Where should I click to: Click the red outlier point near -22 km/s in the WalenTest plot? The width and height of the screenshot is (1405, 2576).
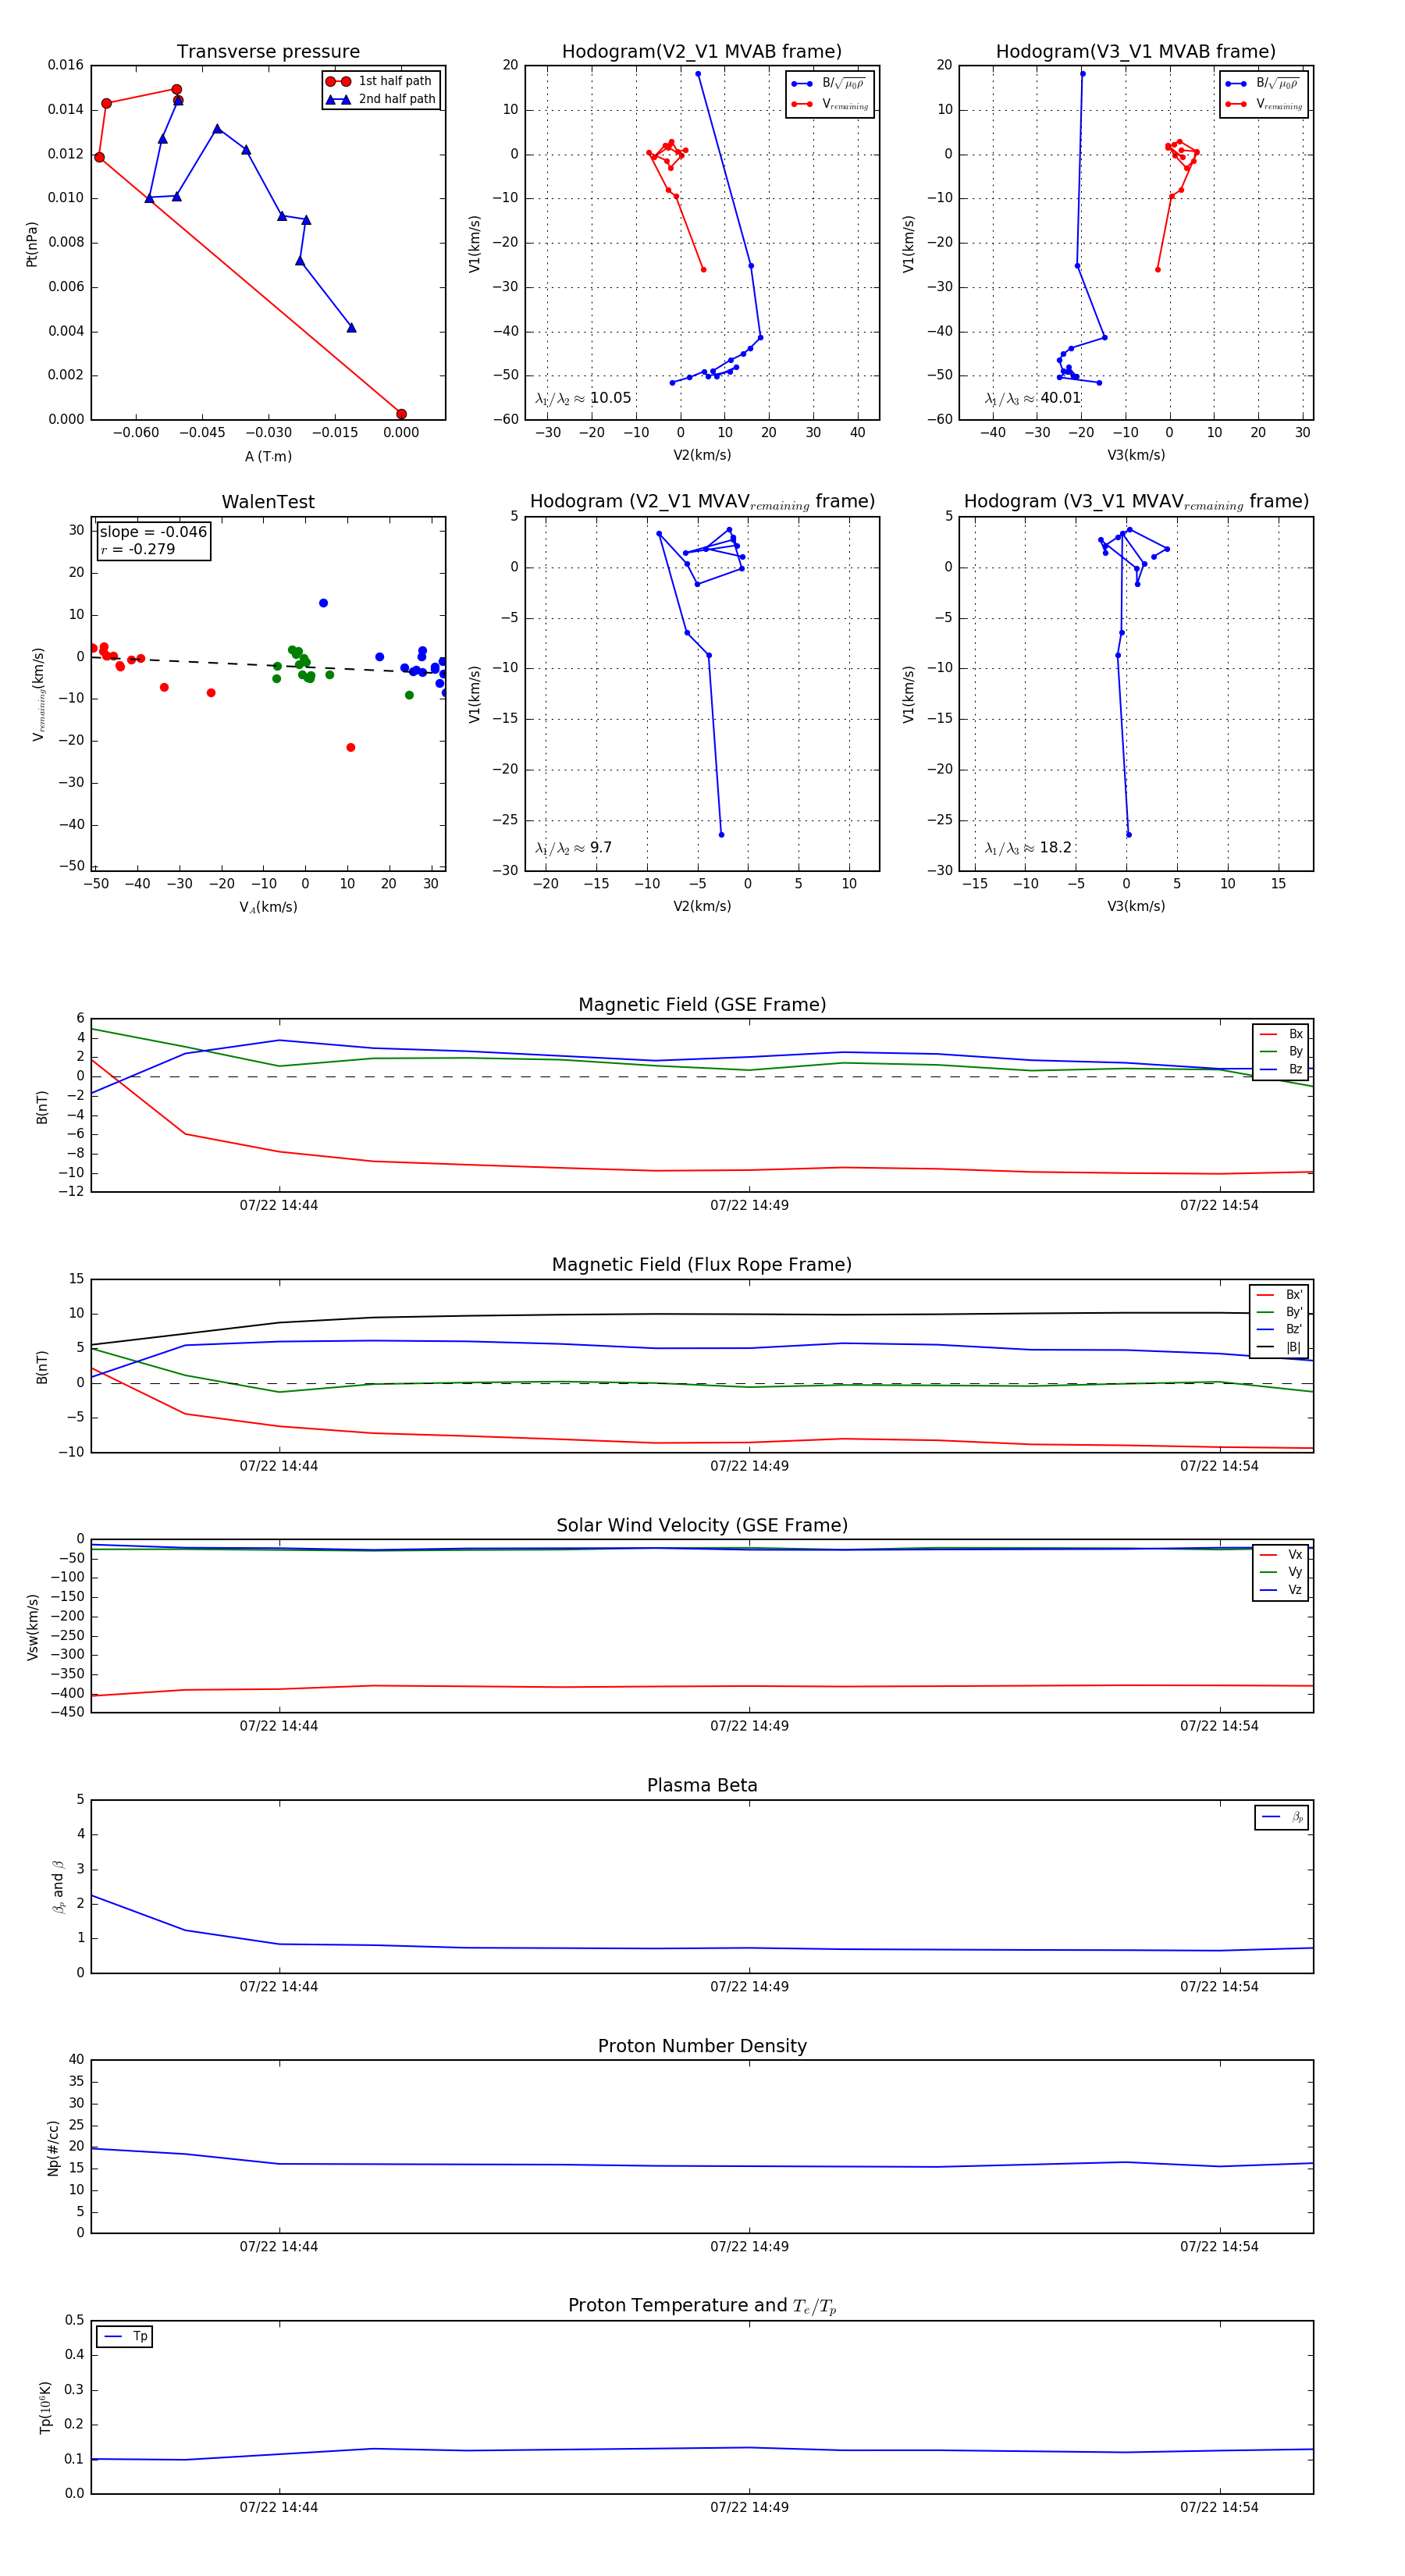coord(350,747)
